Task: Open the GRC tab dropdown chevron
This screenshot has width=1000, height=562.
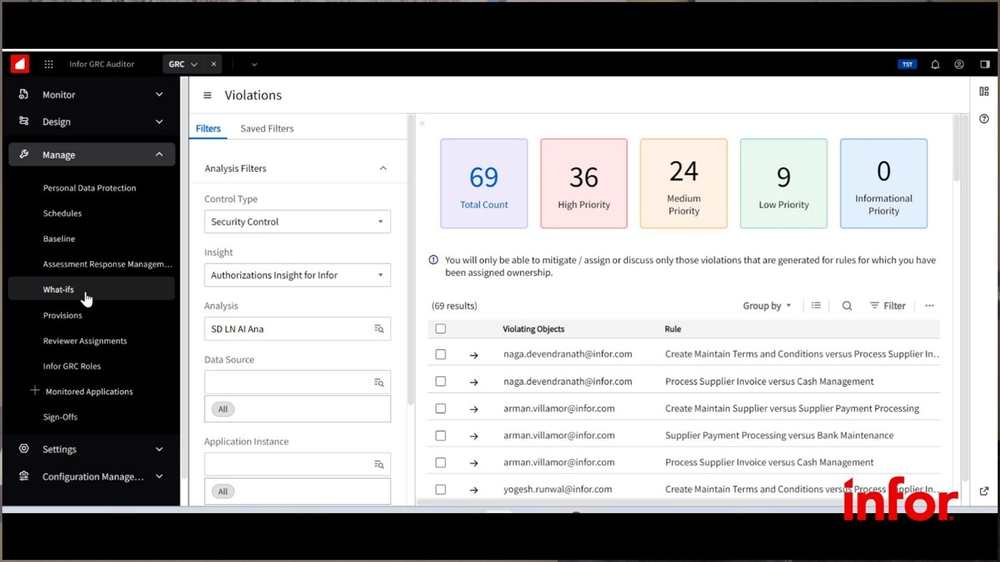Action: point(194,64)
